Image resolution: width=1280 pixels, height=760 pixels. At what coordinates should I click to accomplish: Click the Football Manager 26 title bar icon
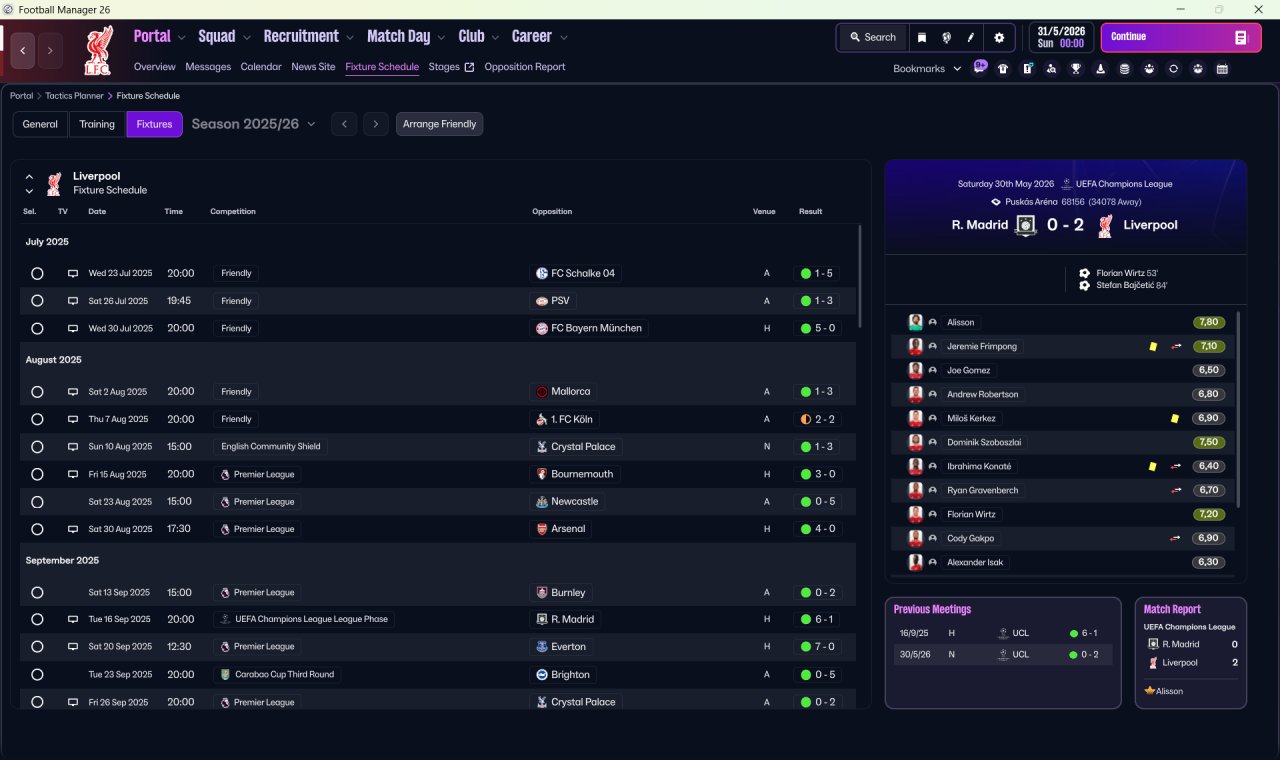[x=9, y=9]
